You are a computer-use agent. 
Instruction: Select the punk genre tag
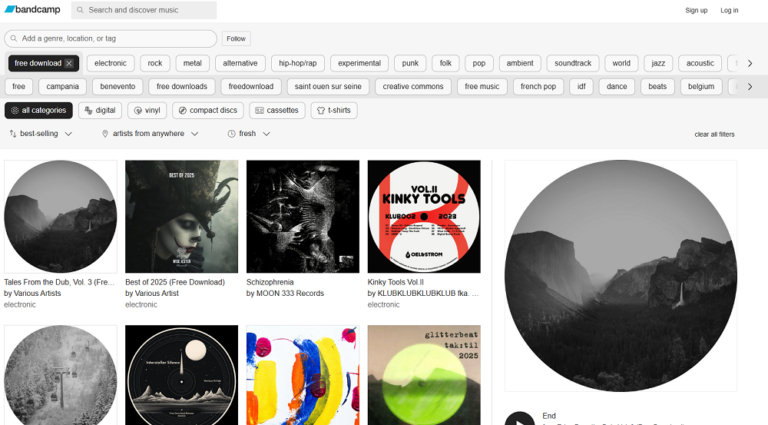click(410, 63)
